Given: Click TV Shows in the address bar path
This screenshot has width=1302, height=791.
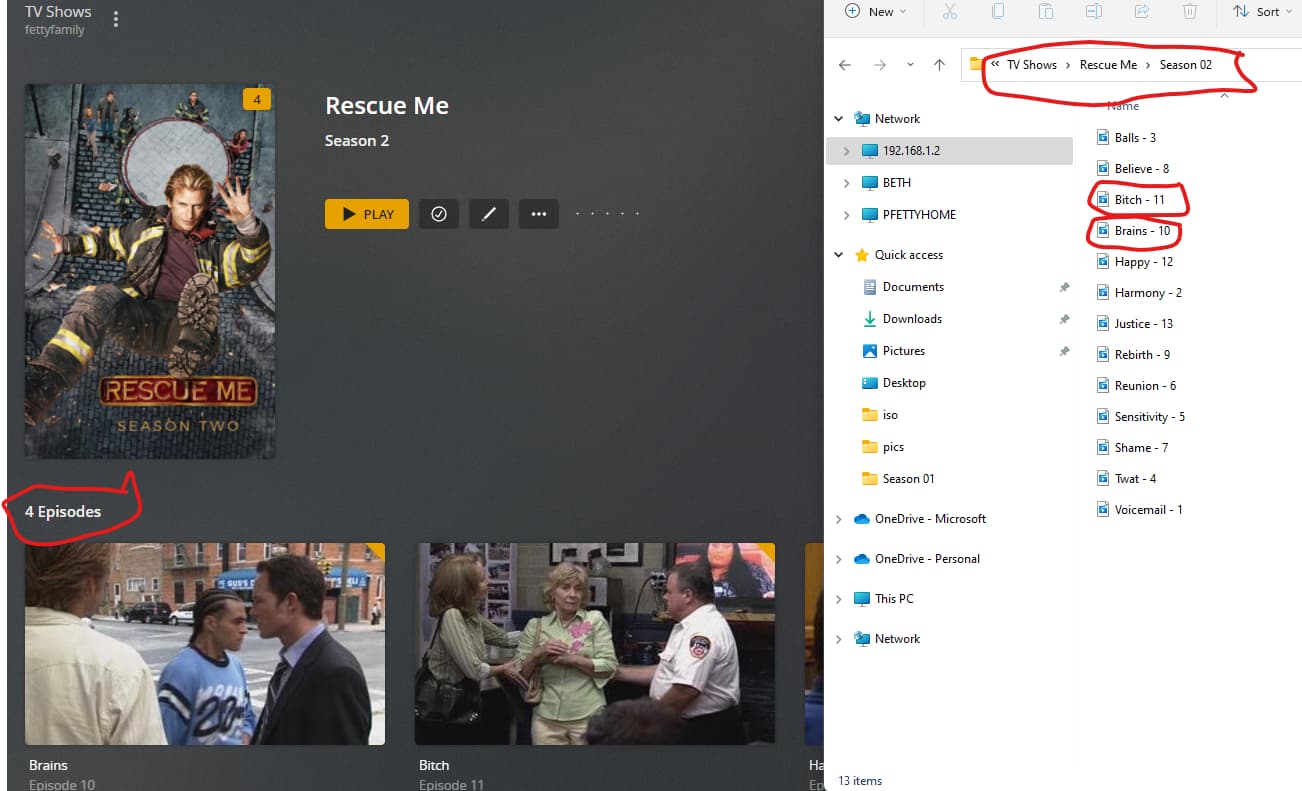Looking at the screenshot, I should pos(1031,65).
